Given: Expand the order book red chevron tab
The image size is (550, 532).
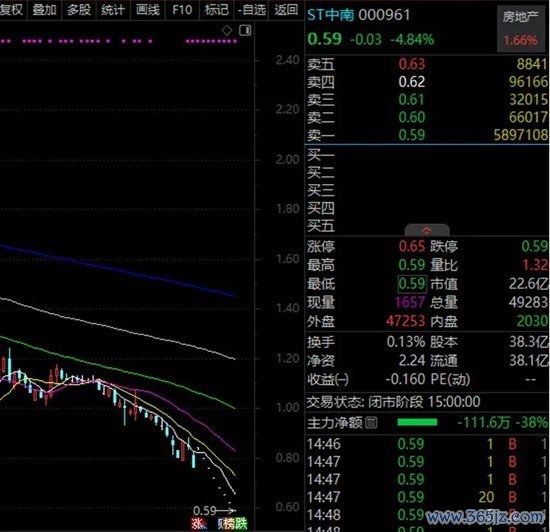Looking at the screenshot, I should click(x=427, y=230).
